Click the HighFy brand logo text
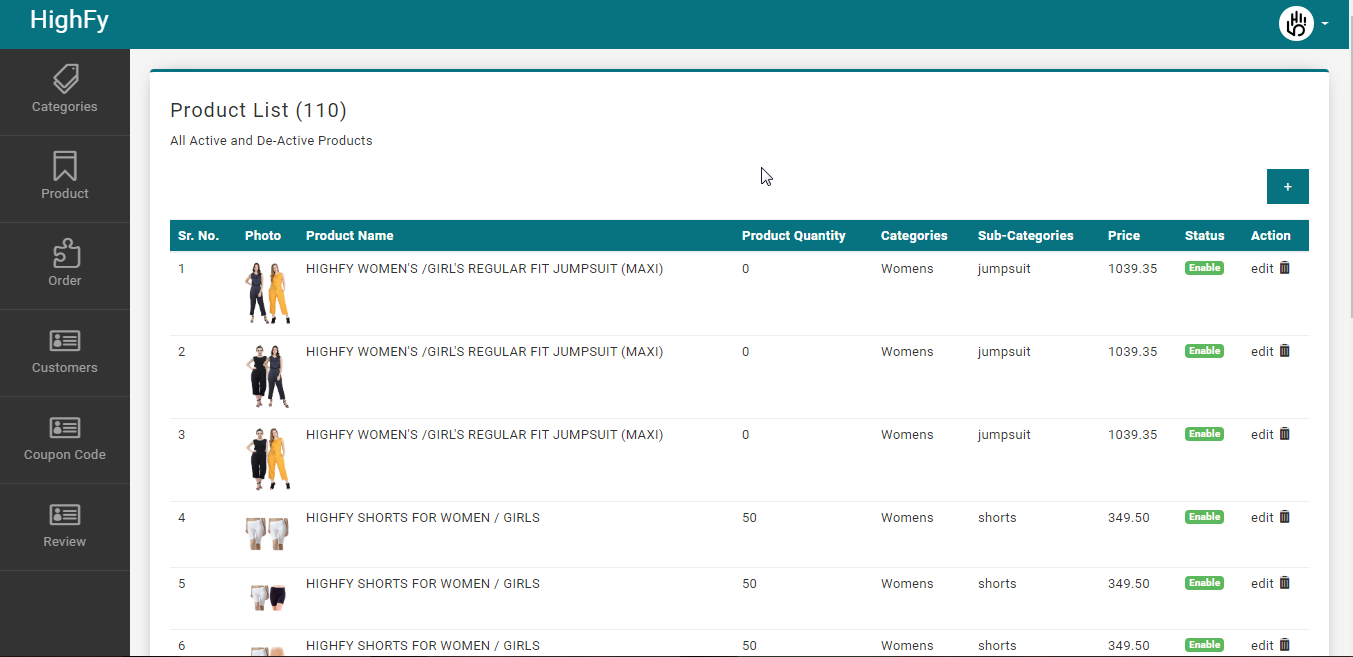1353x657 pixels. coord(69,20)
